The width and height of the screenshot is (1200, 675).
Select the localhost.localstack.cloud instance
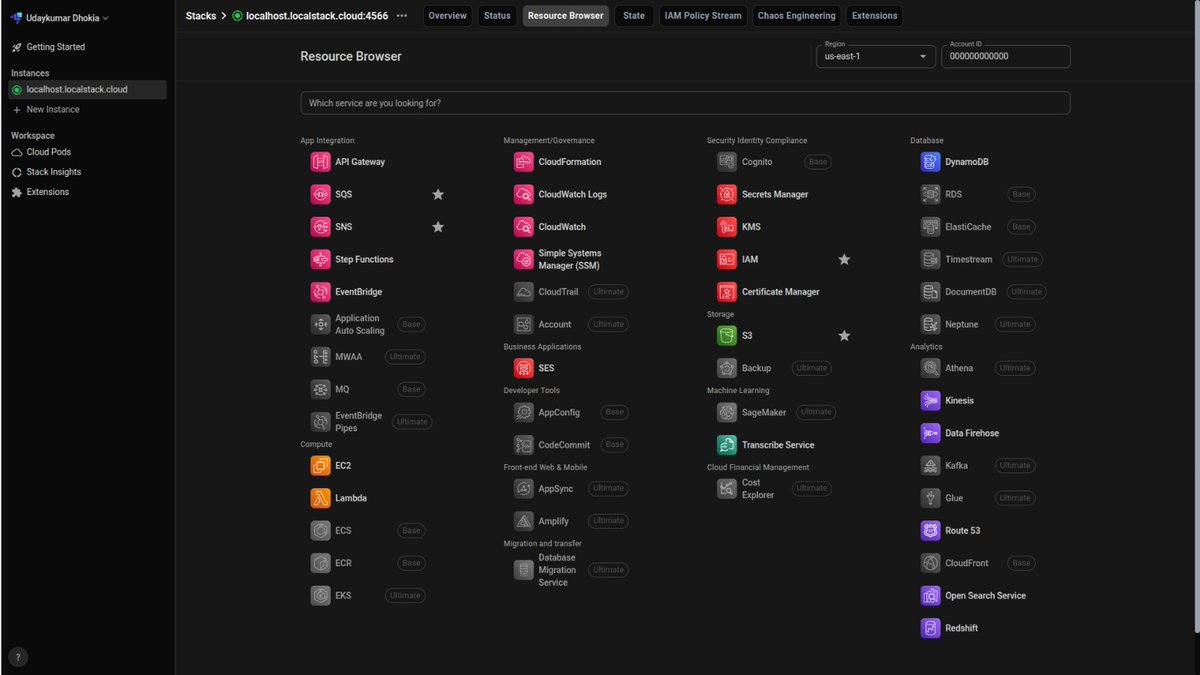88,89
